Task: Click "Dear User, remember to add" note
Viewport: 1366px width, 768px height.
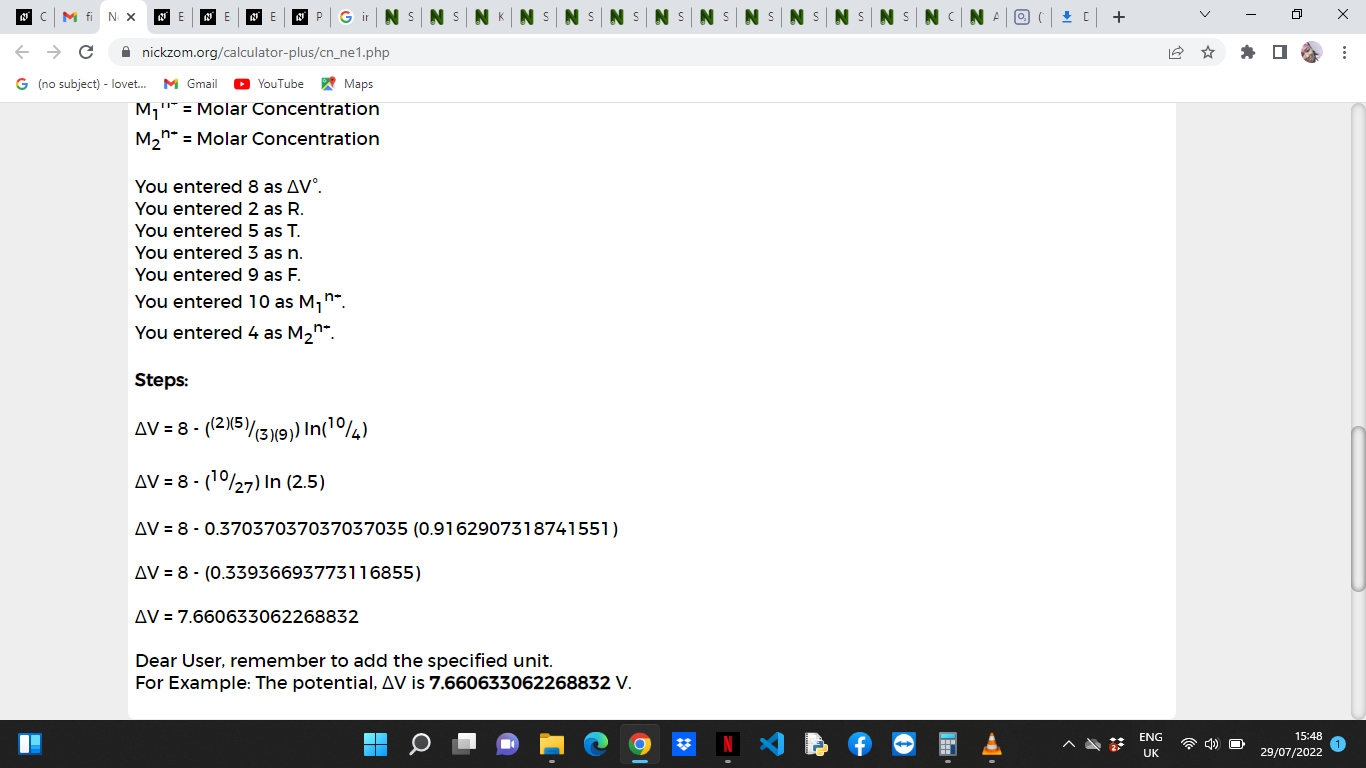Action: pyautogui.click(x=344, y=661)
